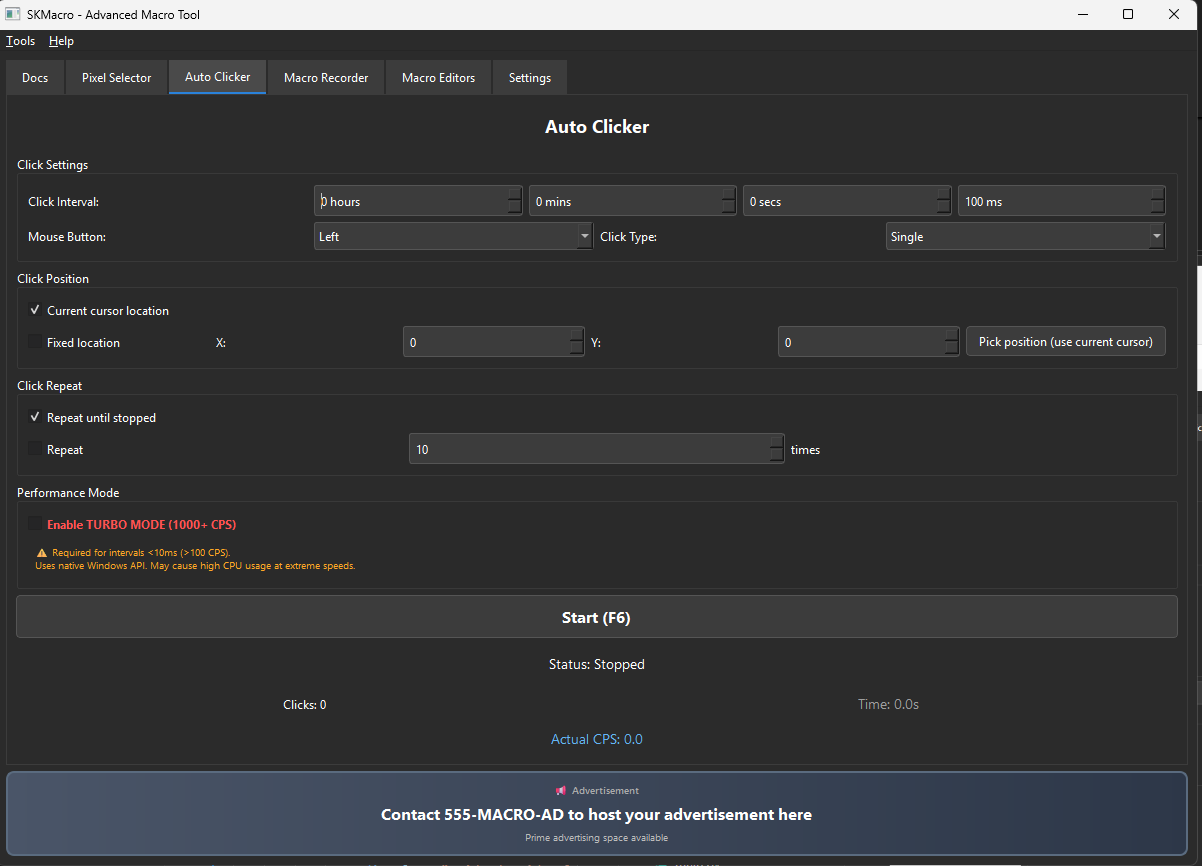Click the Auto Clicker heading
The width and height of the screenshot is (1202, 866).
(x=597, y=127)
